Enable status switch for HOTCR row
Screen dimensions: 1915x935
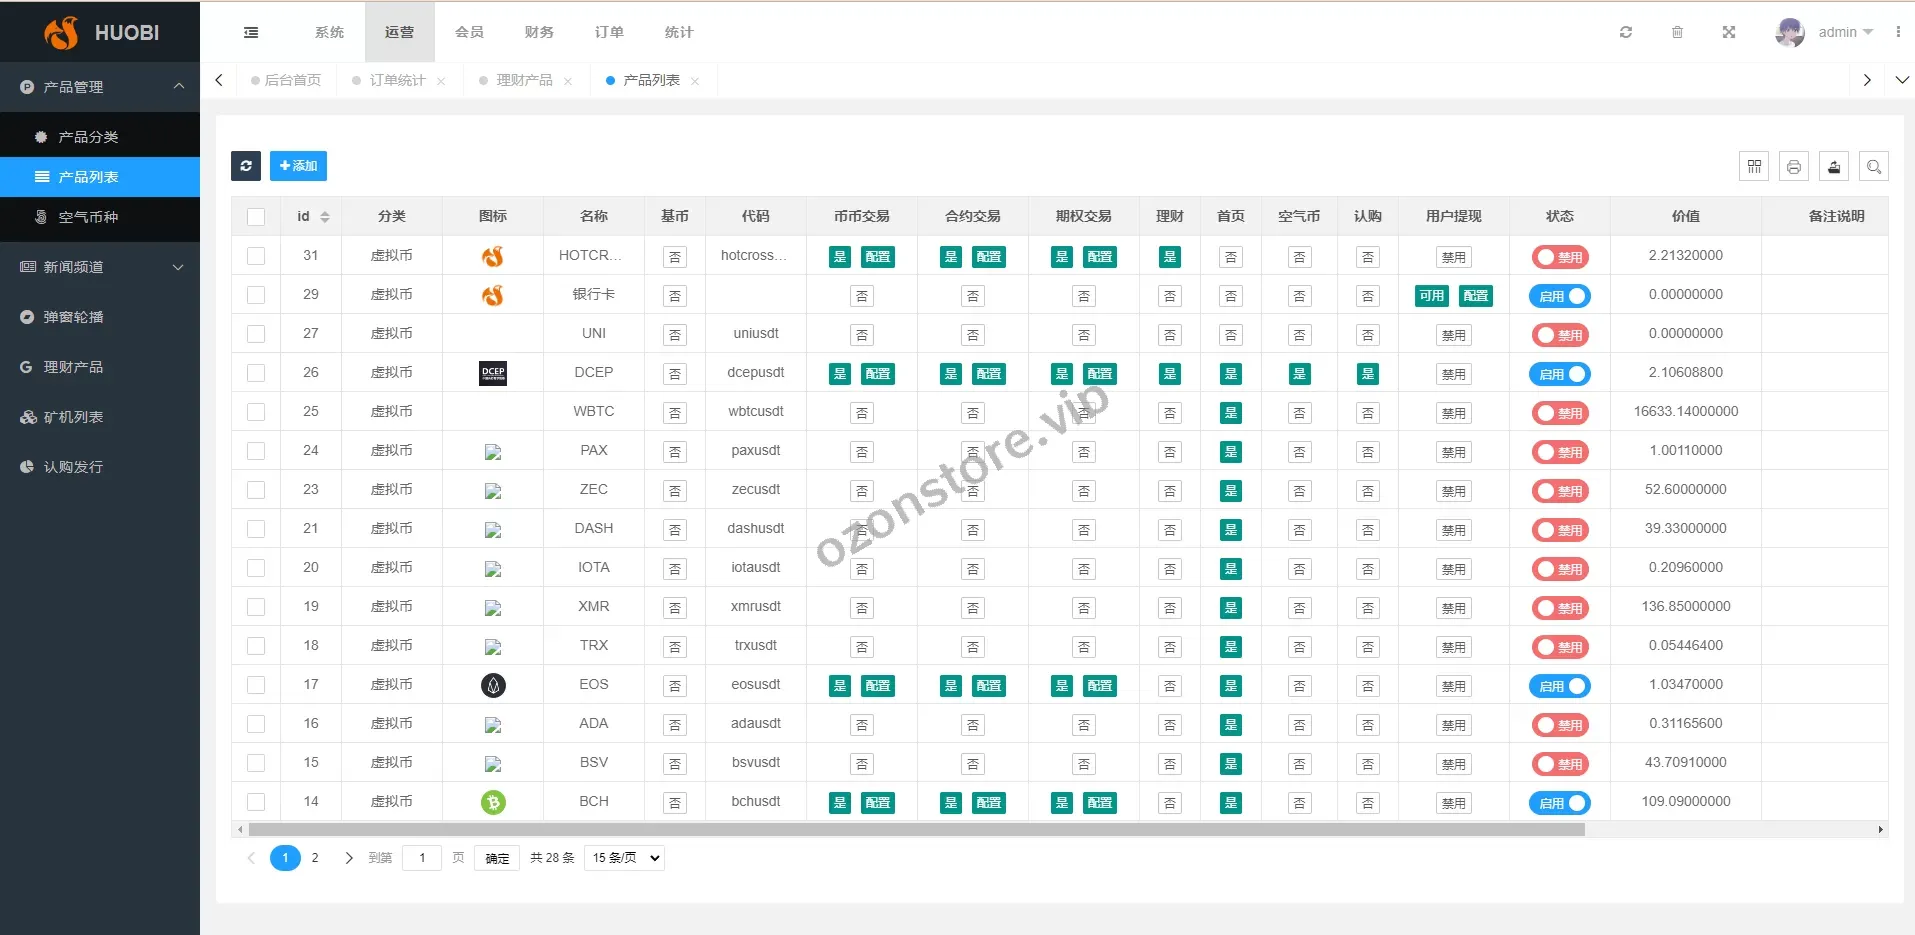(1559, 257)
